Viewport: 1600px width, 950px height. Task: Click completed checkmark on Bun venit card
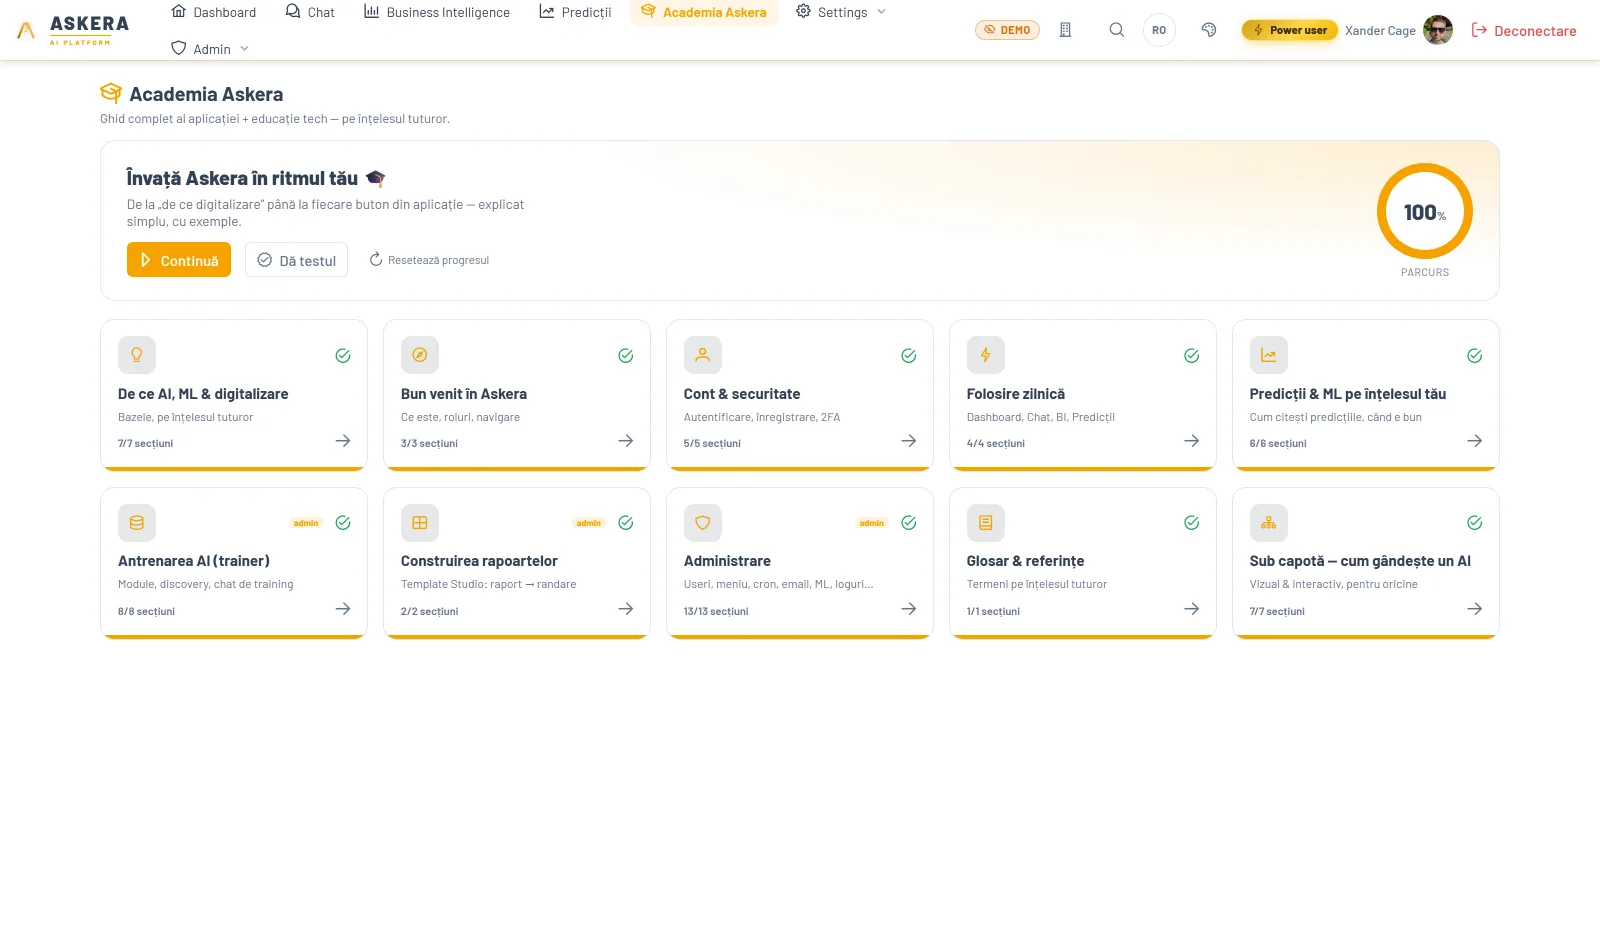pos(626,356)
